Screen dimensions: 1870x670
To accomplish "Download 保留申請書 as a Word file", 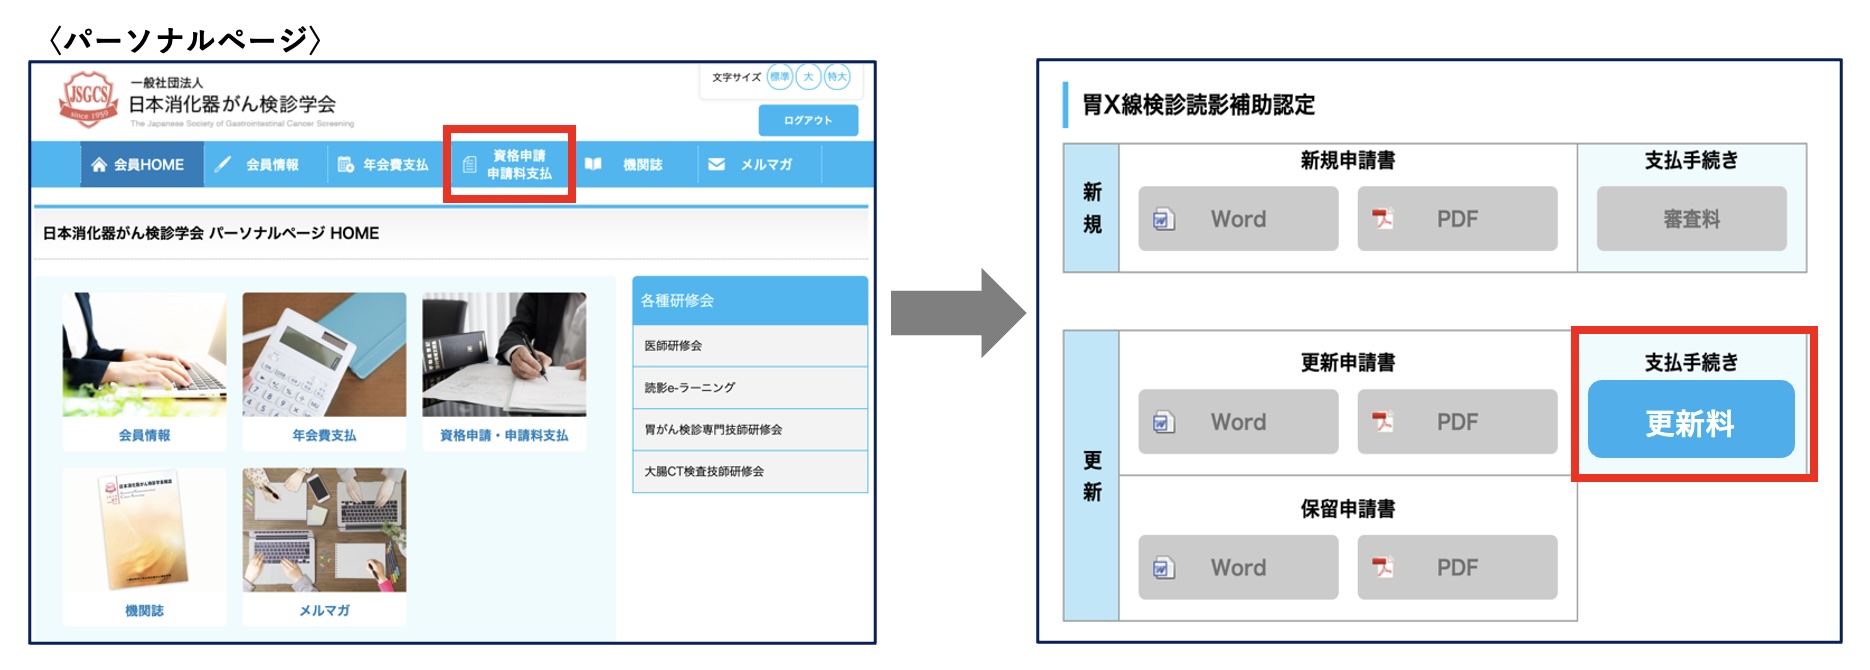I will click(x=1237, y=567).
